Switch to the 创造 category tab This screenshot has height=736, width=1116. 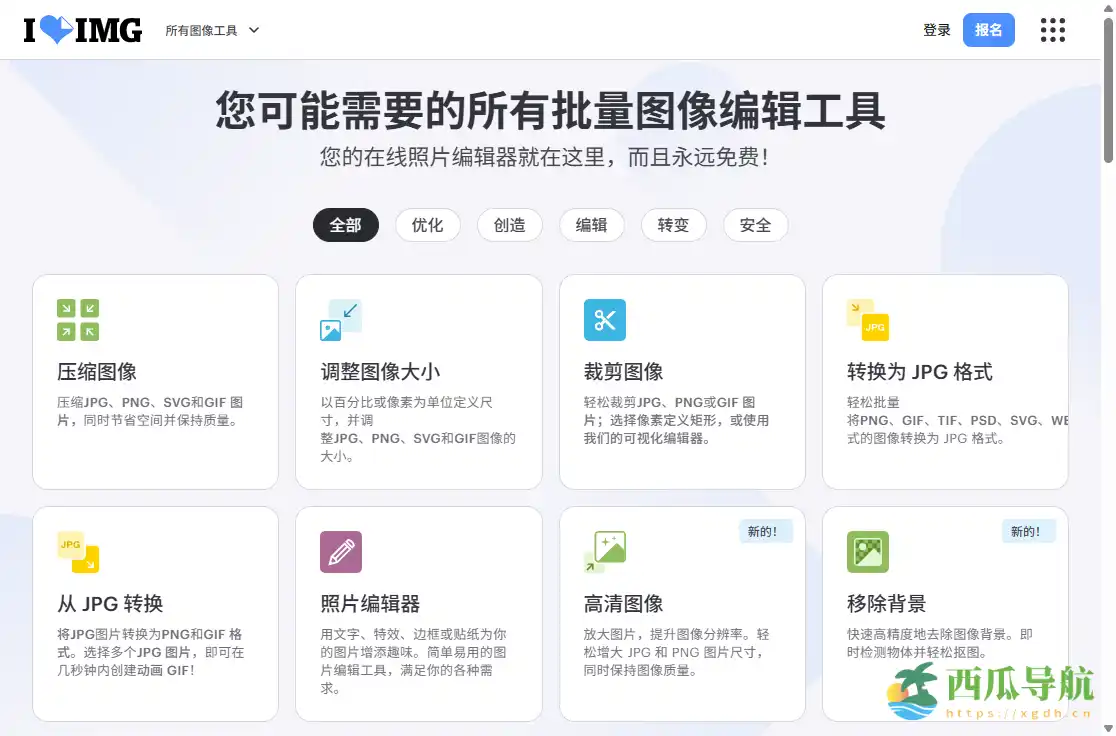(510, 225)
